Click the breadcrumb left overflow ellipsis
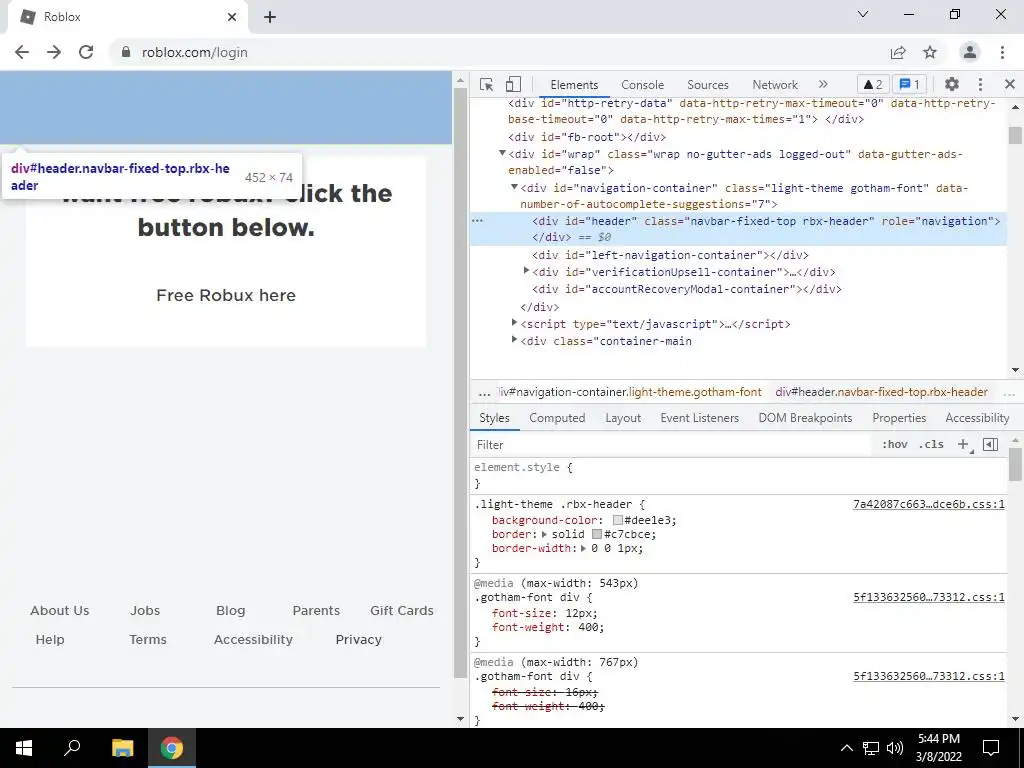1024x768 pixels. [x=484, y=392]
